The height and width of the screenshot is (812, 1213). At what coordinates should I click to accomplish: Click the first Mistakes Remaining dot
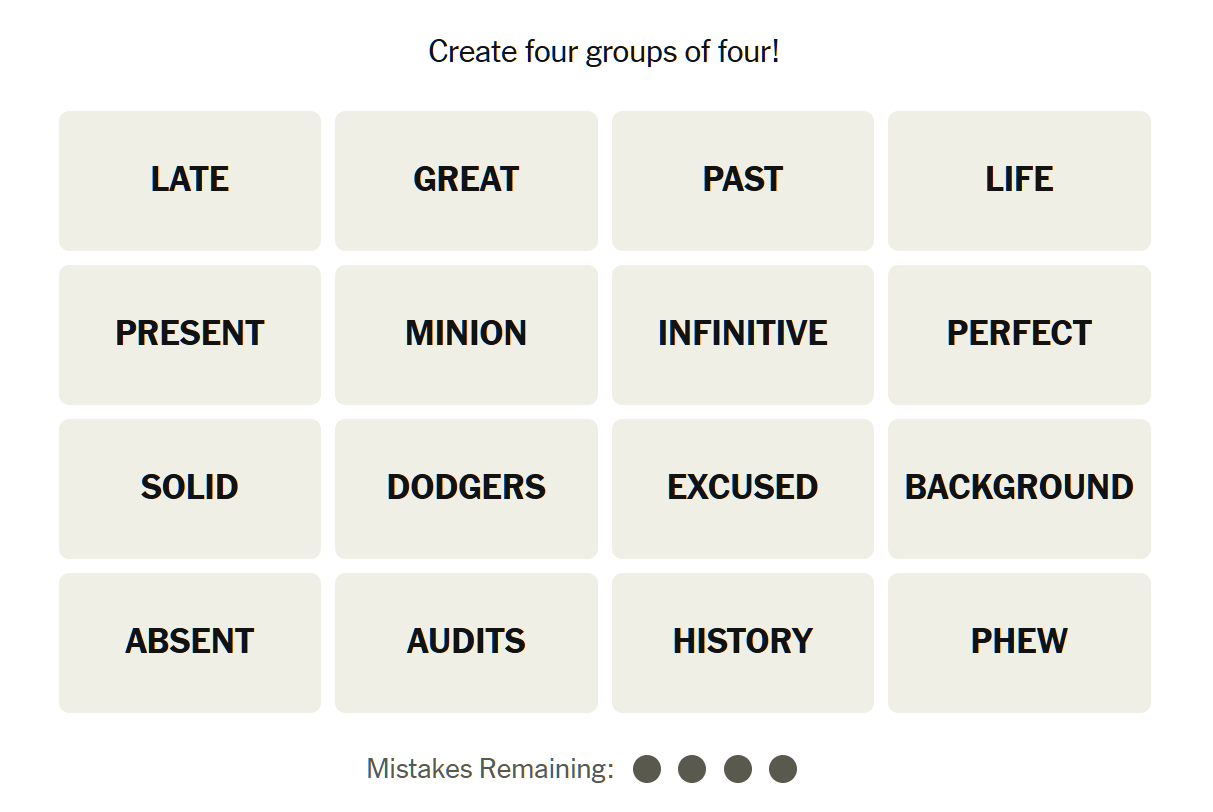click(647, 769)
